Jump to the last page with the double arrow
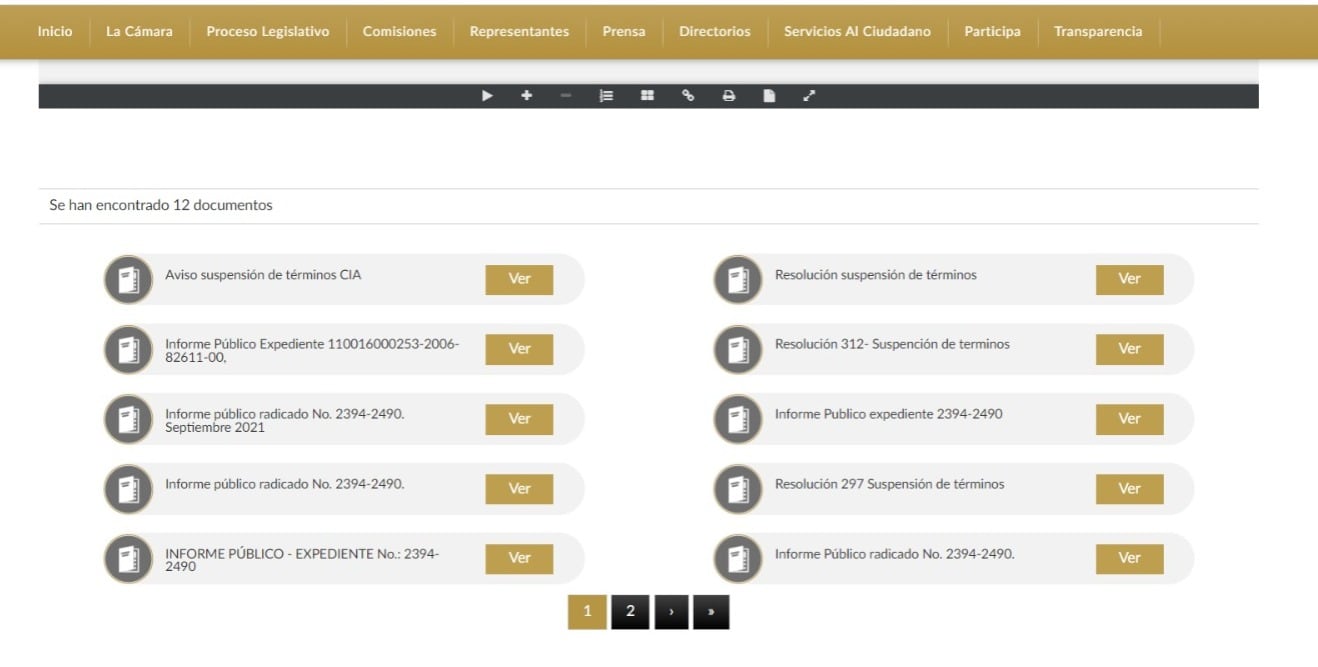The width and height of the screenshot is (1318, 667). (x=709, y=611)
